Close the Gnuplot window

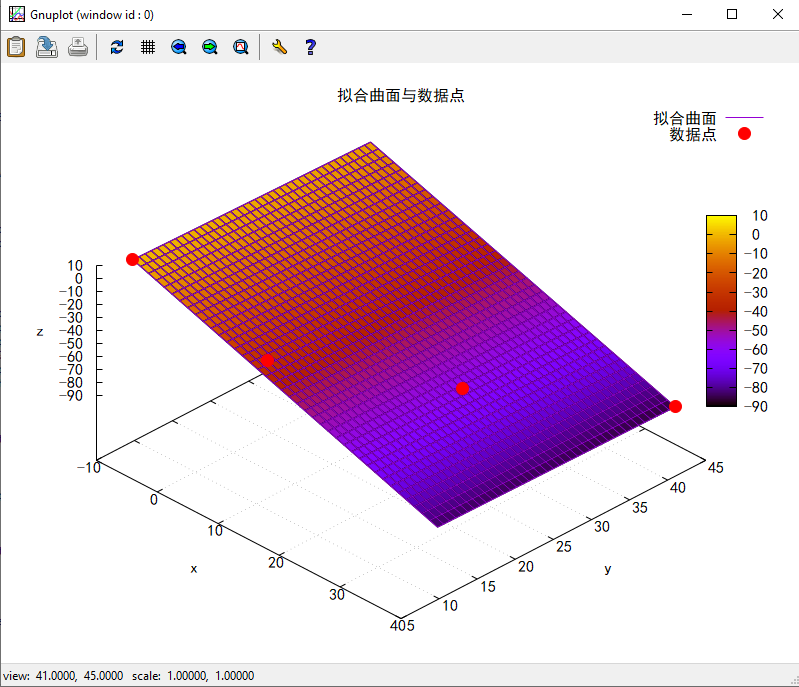pyautogui.click(x=778, y=14)
